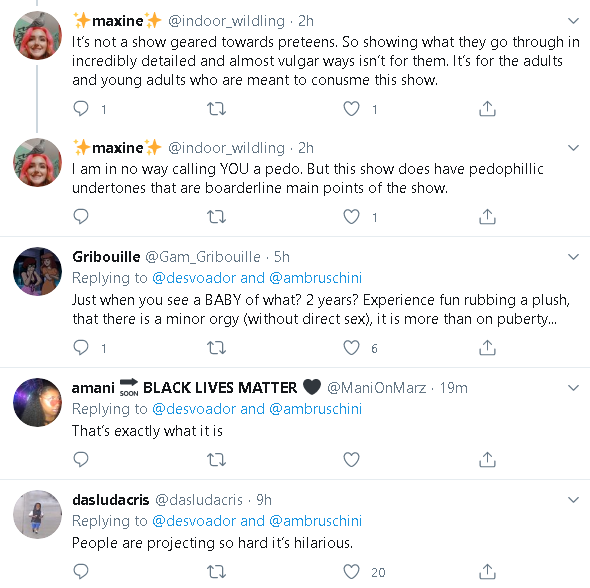Image resolution: width=590 pixels, height=588 pixels.
Task: Open the options chevron on Gribouille's tweet
Action: [573, 257]
